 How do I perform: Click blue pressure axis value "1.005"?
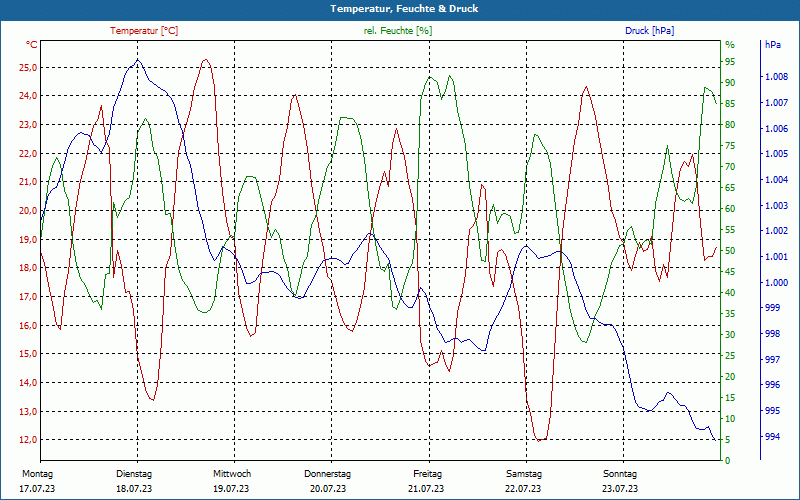(x=777, y=154)
